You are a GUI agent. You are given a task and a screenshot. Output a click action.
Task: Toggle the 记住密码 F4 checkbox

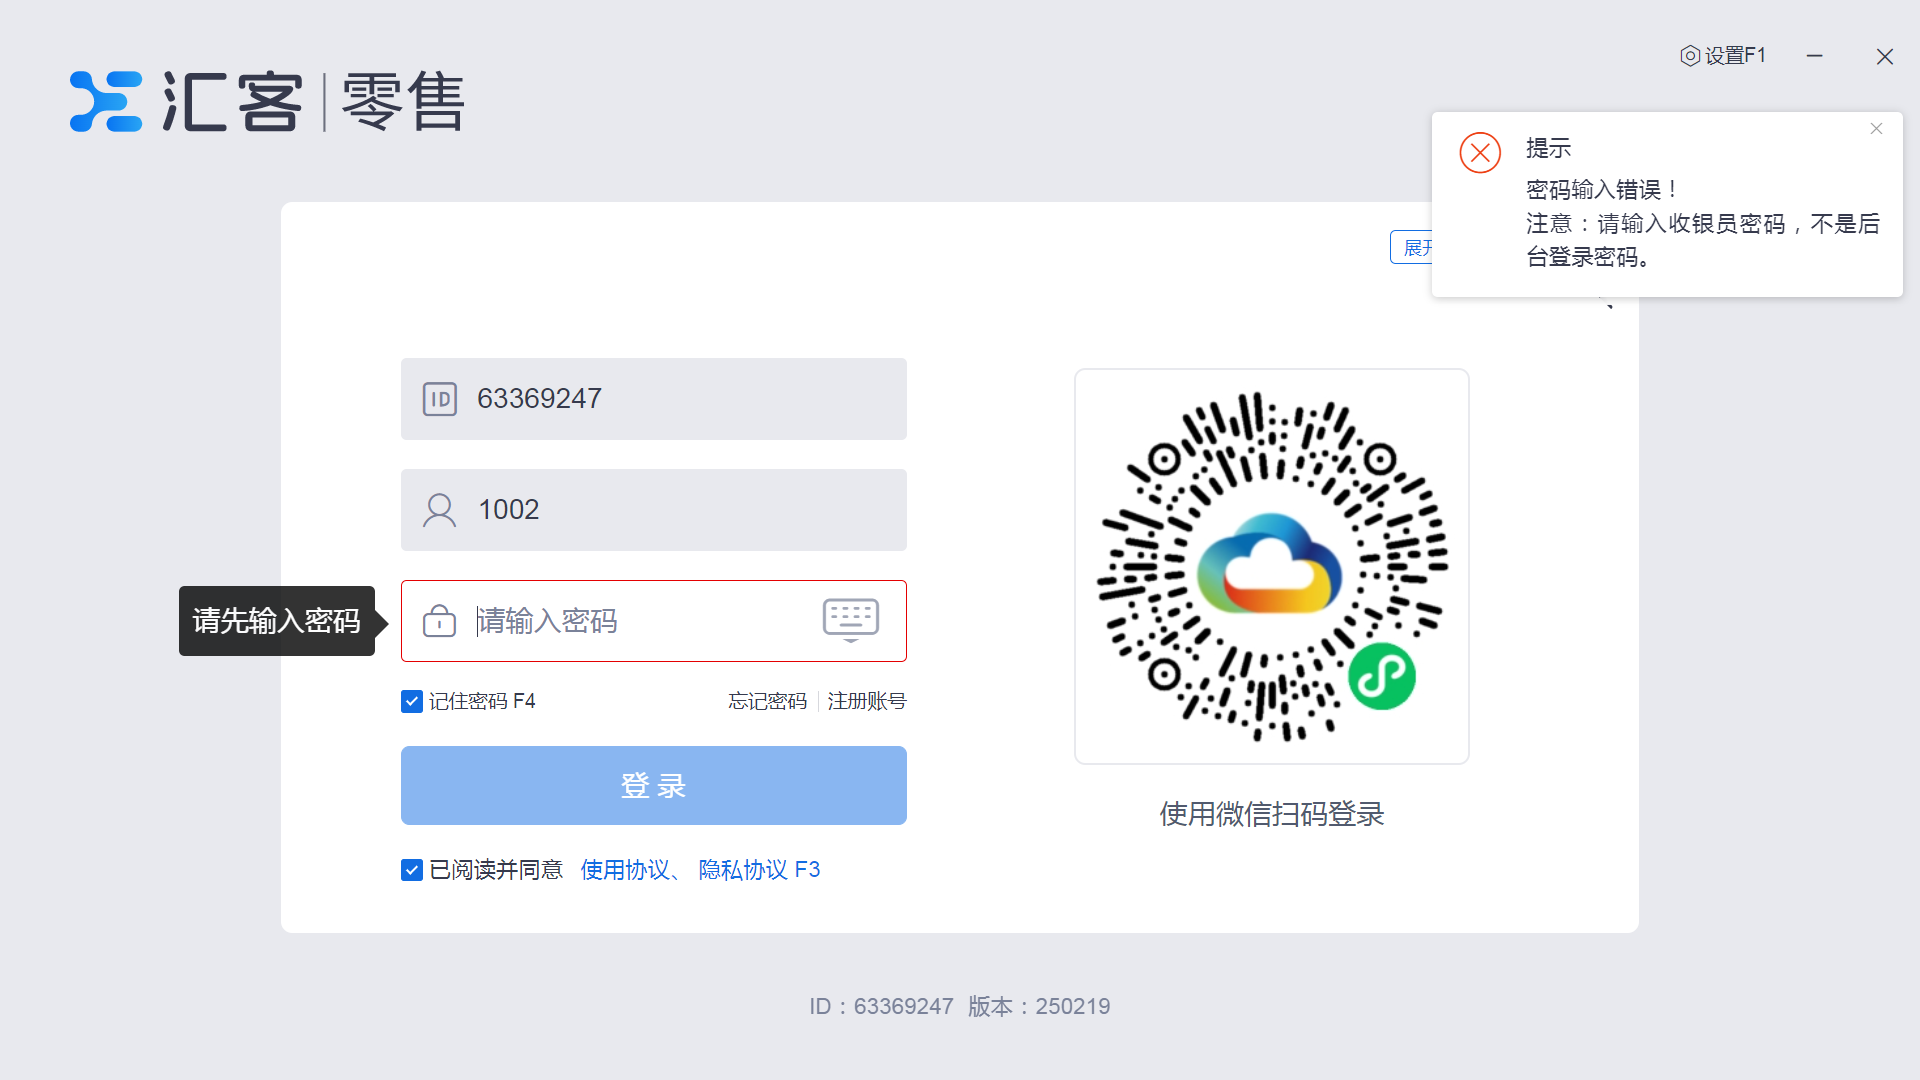click(x=412, y=702)
